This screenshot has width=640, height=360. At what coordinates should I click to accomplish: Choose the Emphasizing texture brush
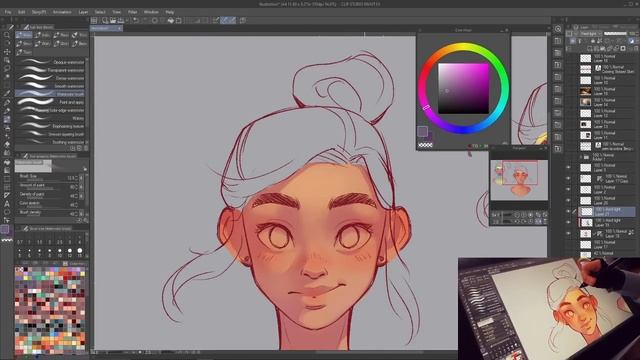[50, 126]
